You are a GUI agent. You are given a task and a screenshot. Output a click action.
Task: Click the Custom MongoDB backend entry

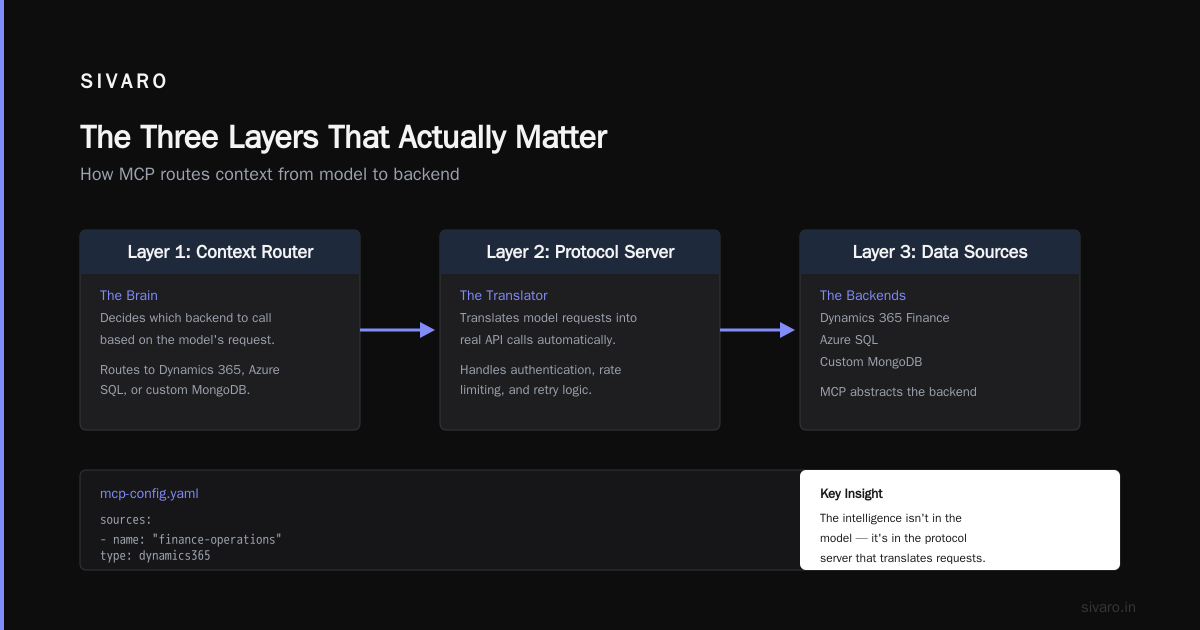(x=871, y=362)
